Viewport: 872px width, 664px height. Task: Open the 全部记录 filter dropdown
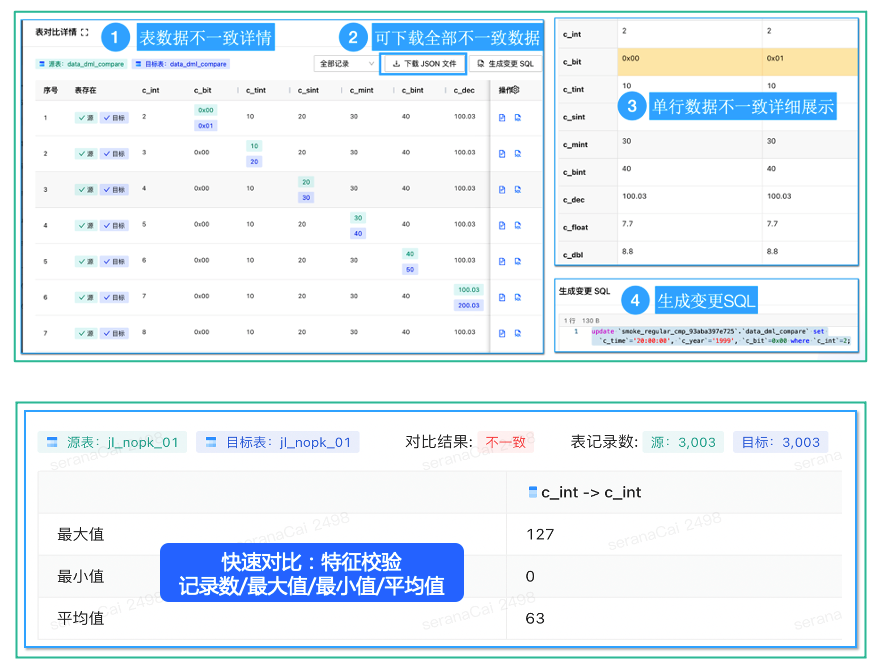pyautogui.click(x=346, y=64)
